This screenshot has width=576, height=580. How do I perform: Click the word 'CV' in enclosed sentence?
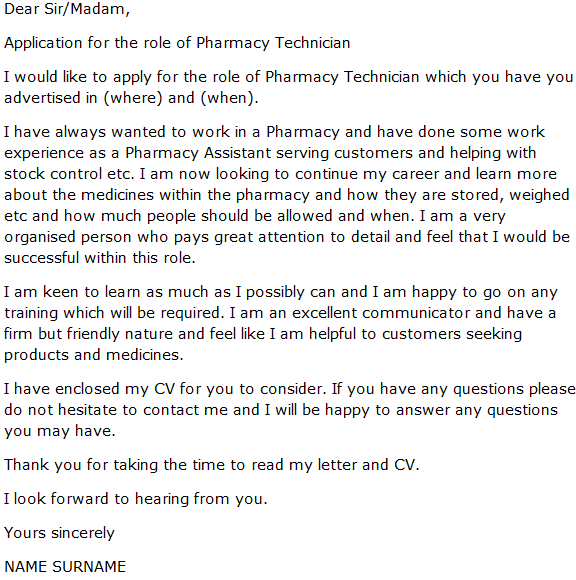164,390
